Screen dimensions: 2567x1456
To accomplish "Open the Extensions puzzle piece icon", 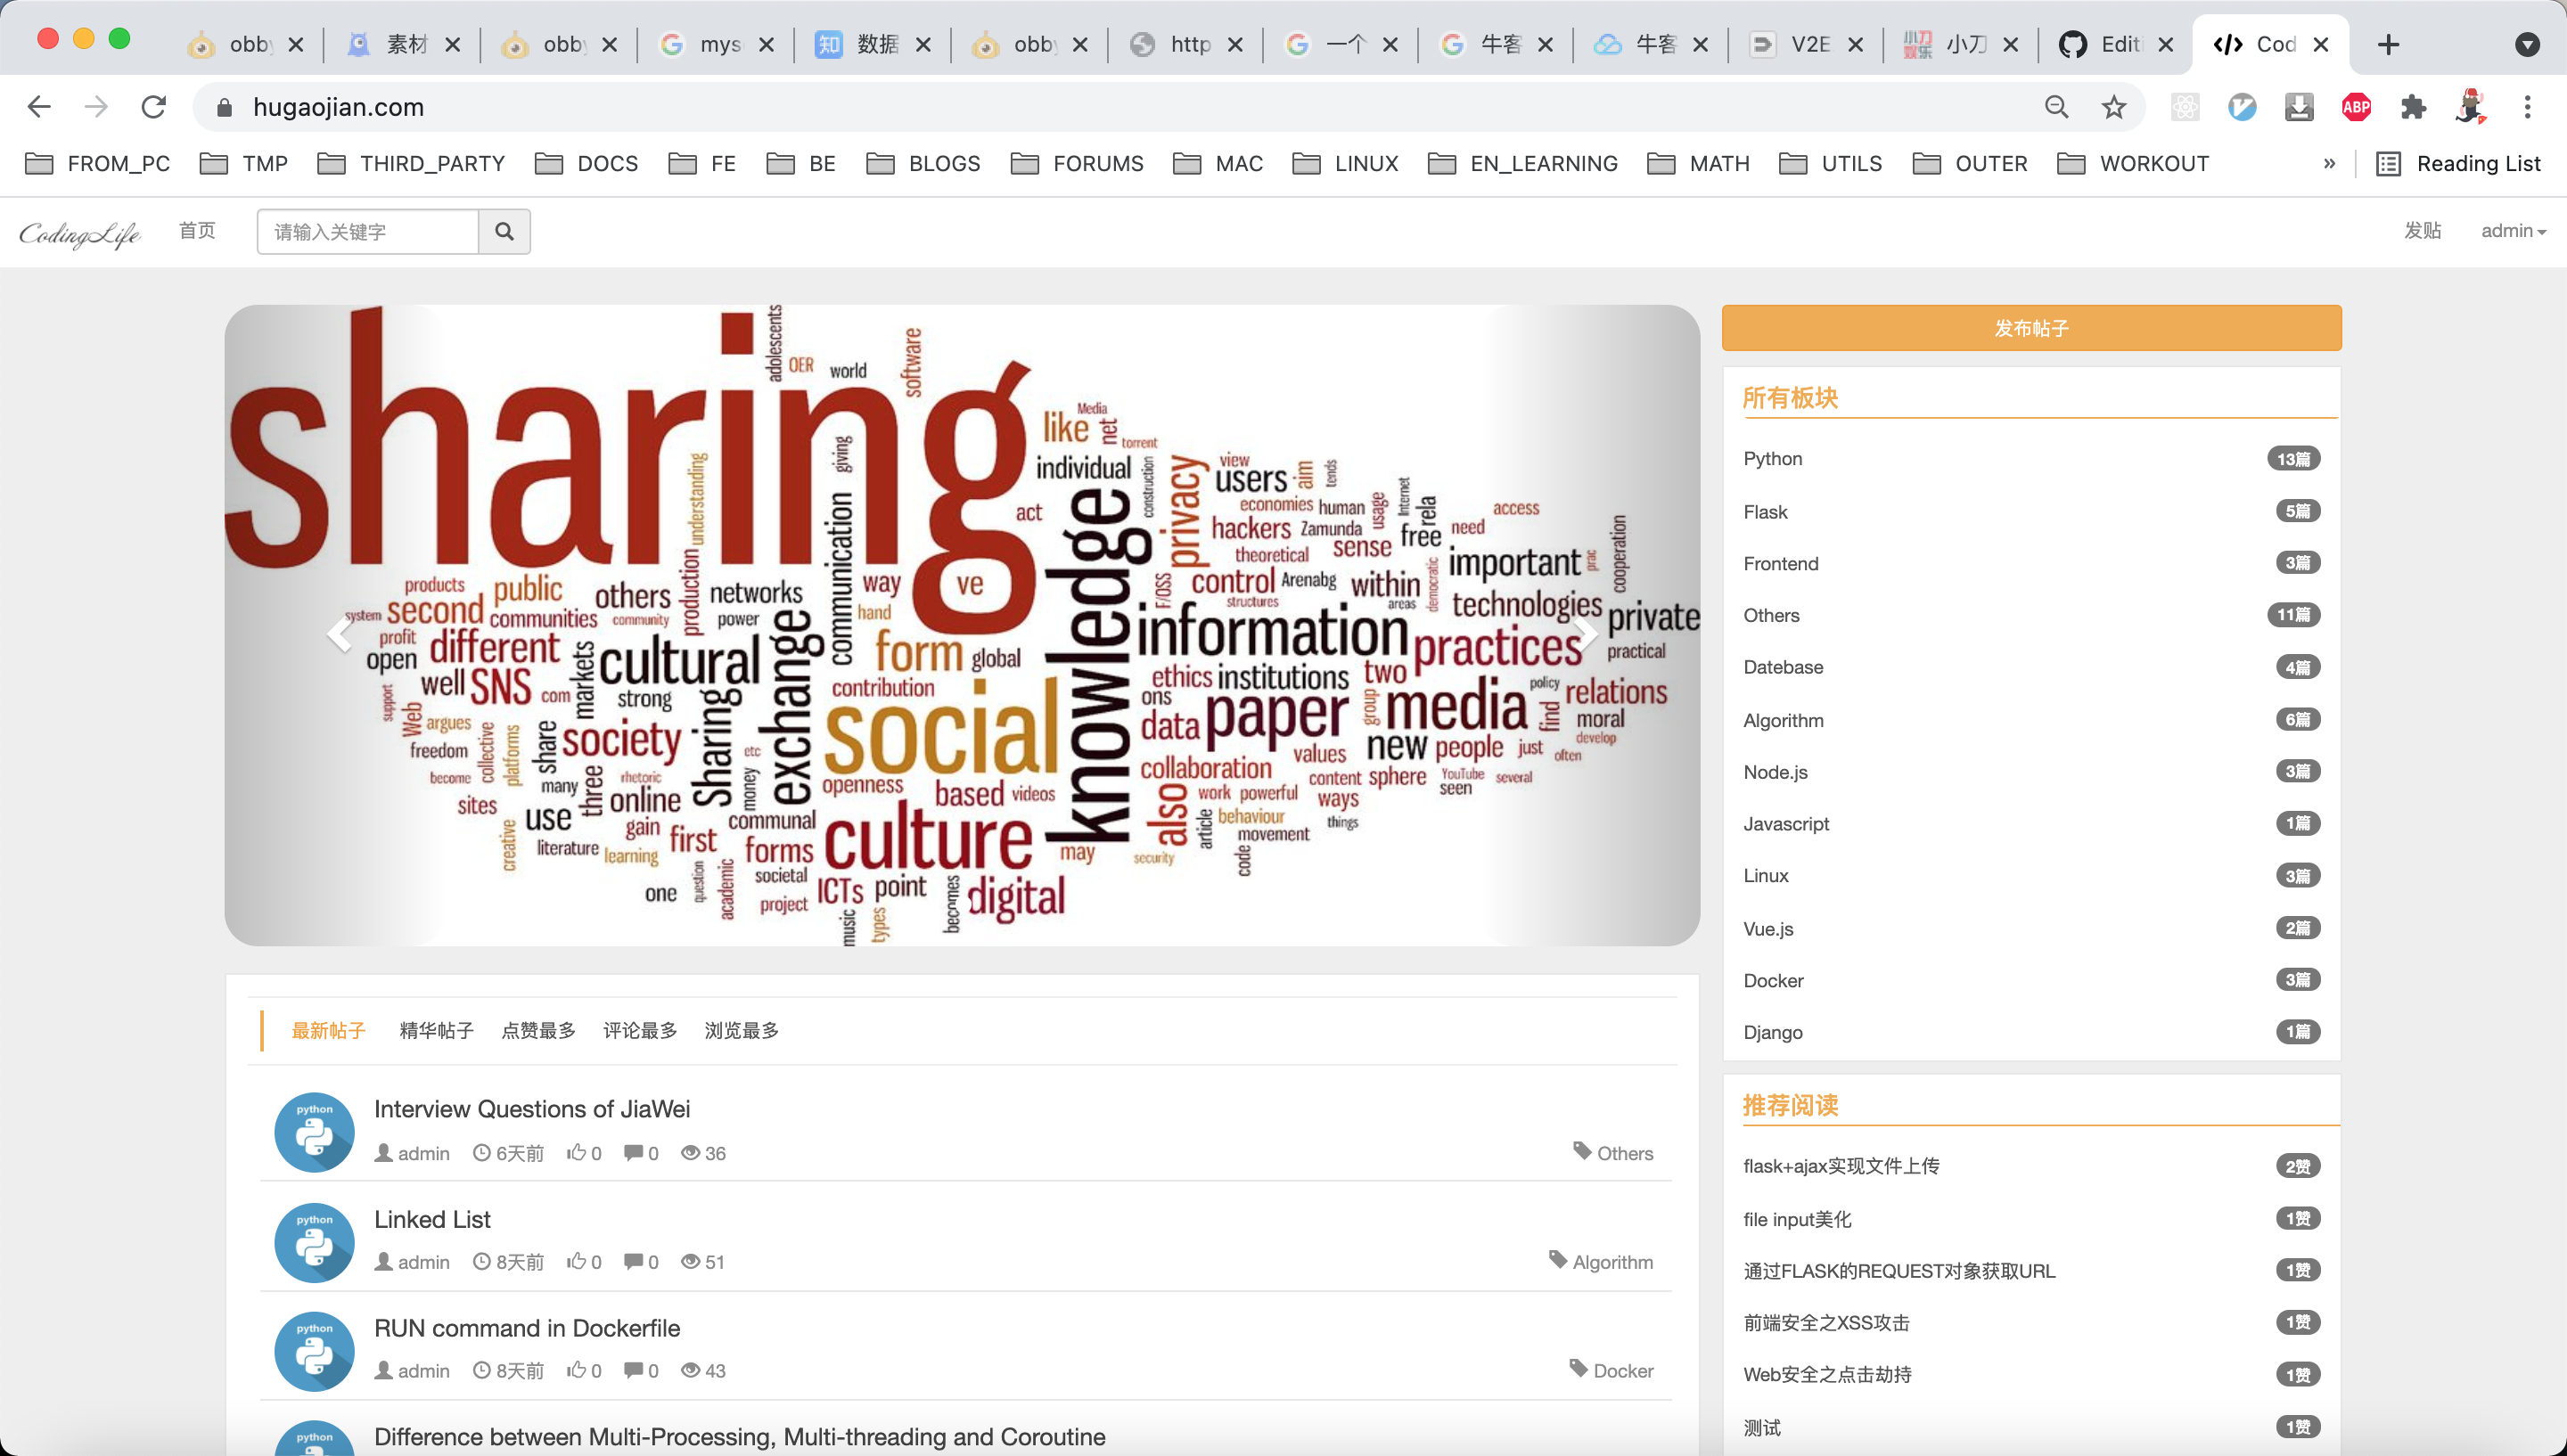I will coord(2413,107).
